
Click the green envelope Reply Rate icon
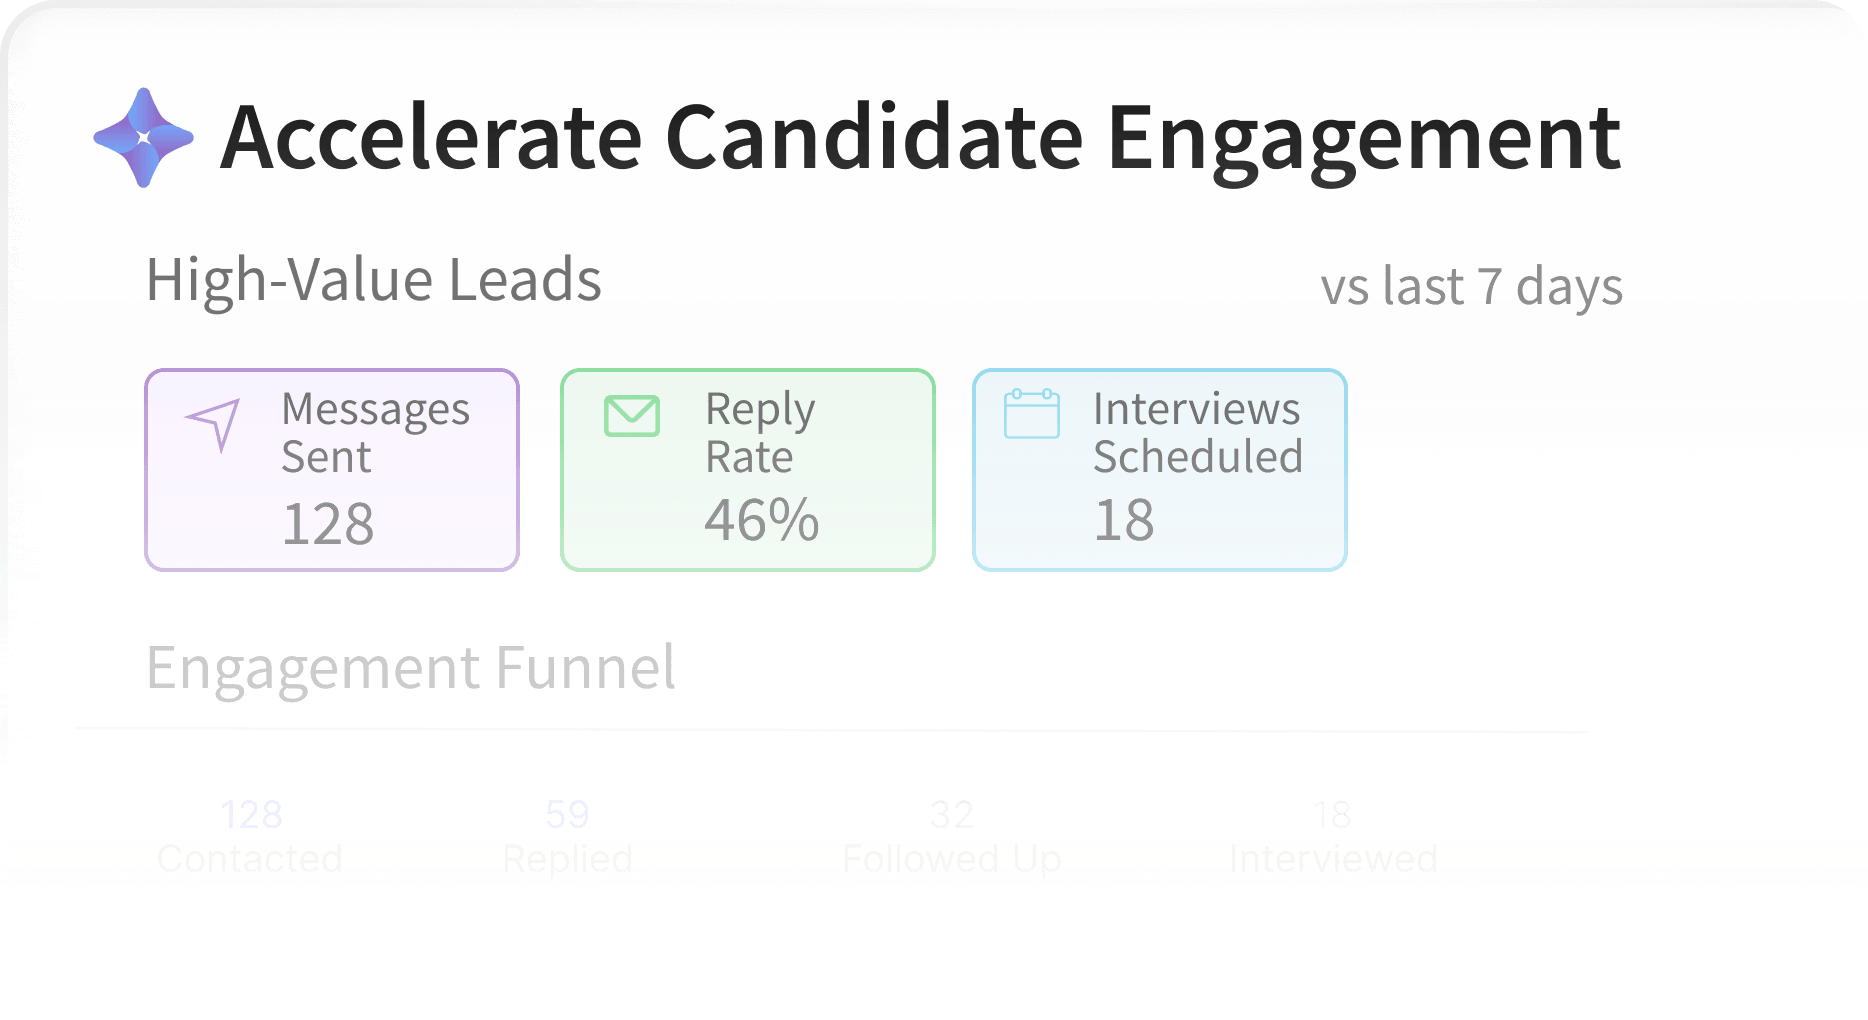pyautogui.click(x=632, y=416)
